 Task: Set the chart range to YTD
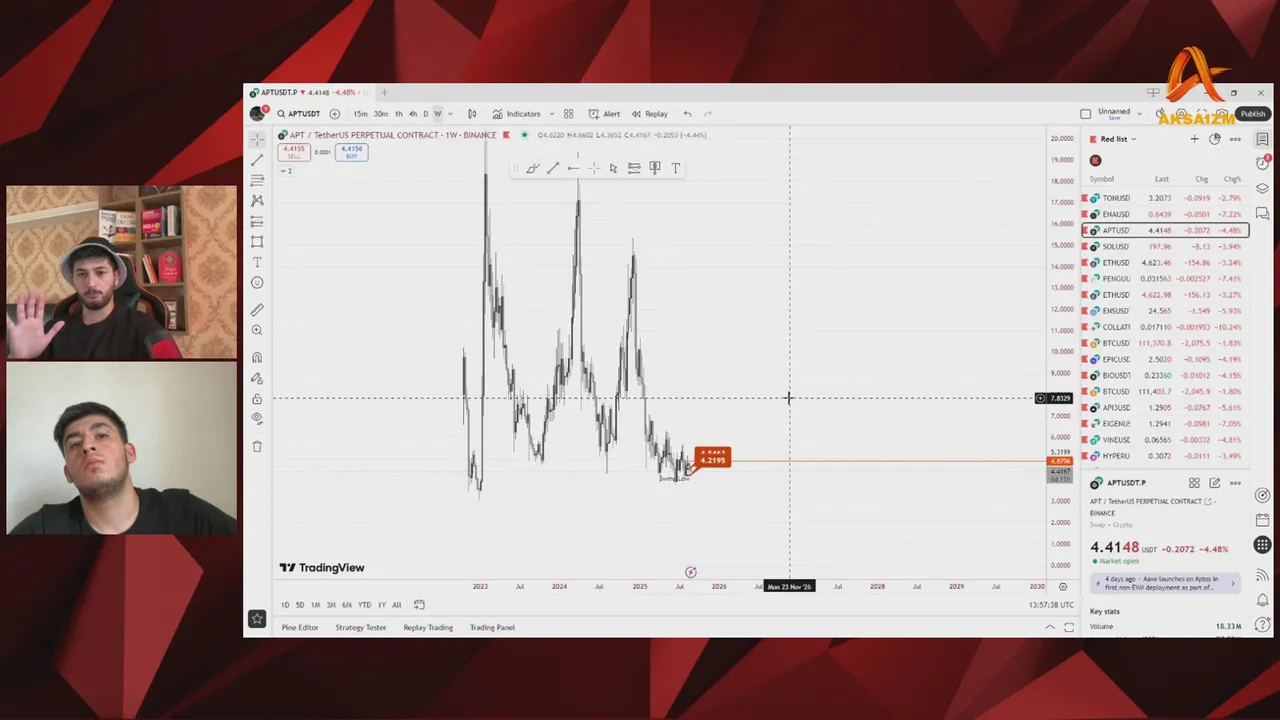coord(364,605)
